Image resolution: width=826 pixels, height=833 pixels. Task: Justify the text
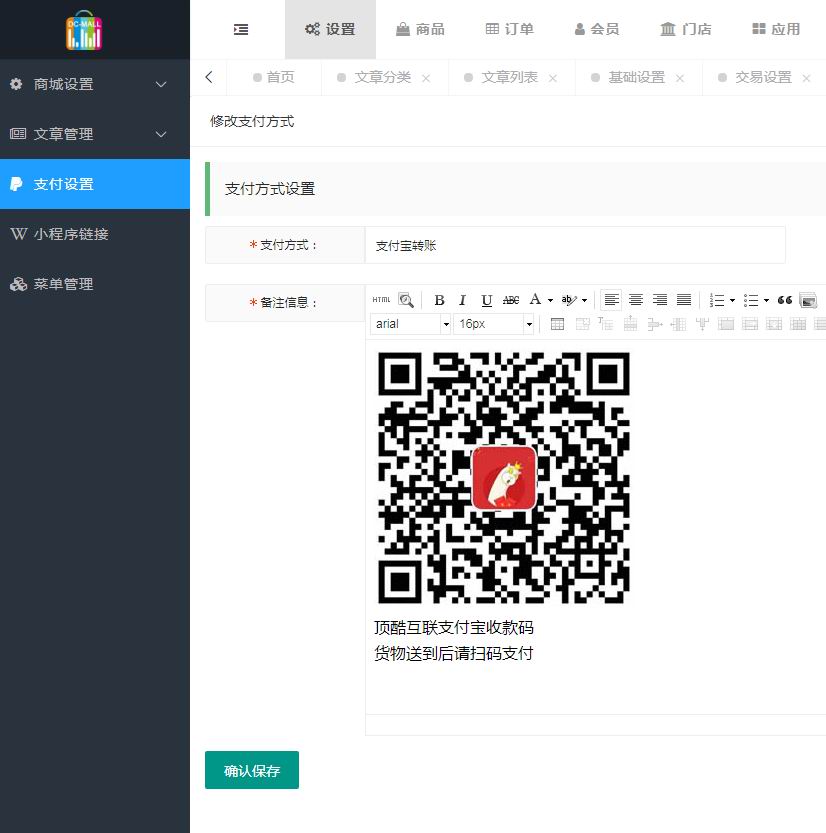[684, 300]
